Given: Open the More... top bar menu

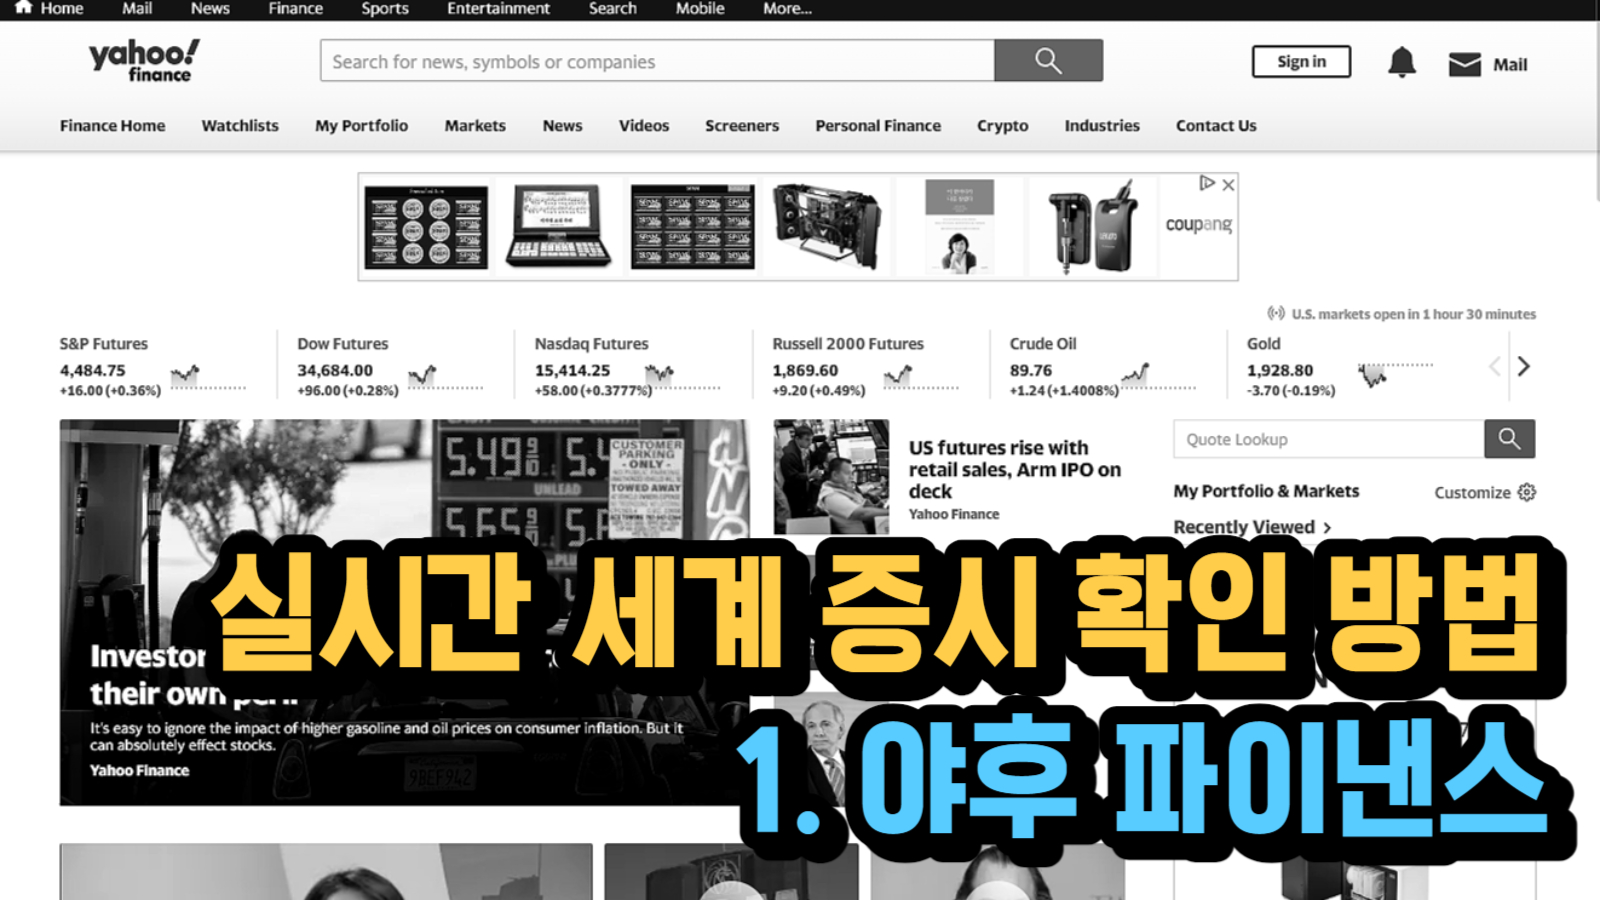Looking at the screenshot, I should tap(787, 8).
